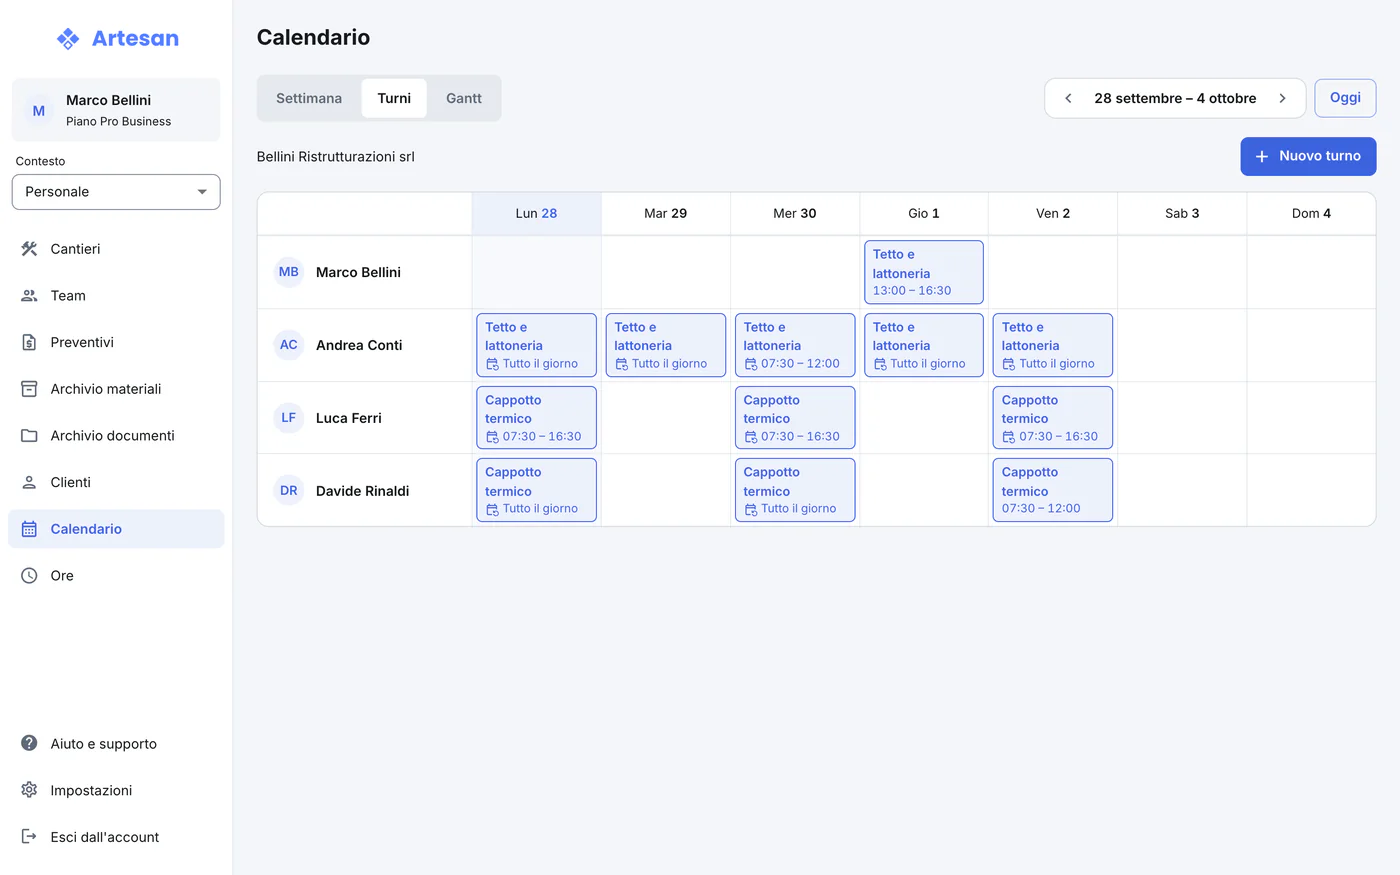
Task: Click the Dom 4 column header
Action: [x=1311, y=213]
